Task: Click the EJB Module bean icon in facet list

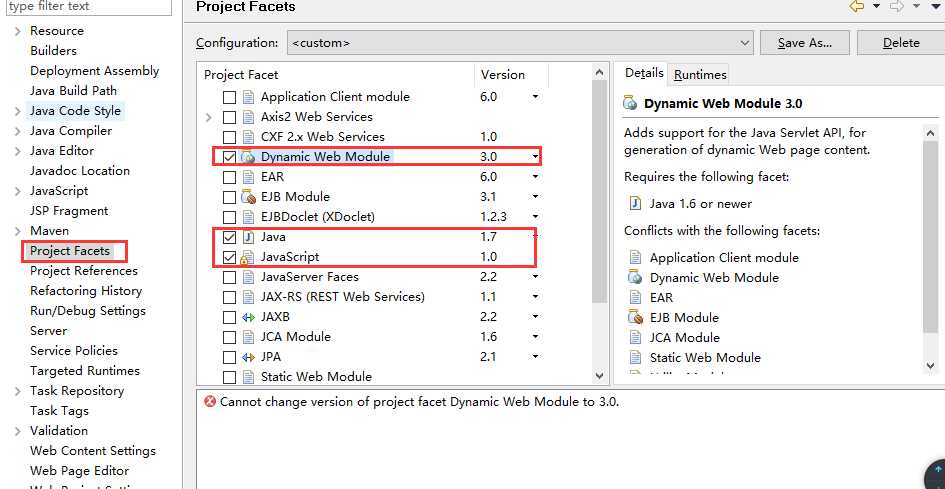Action: click(248, 197)
